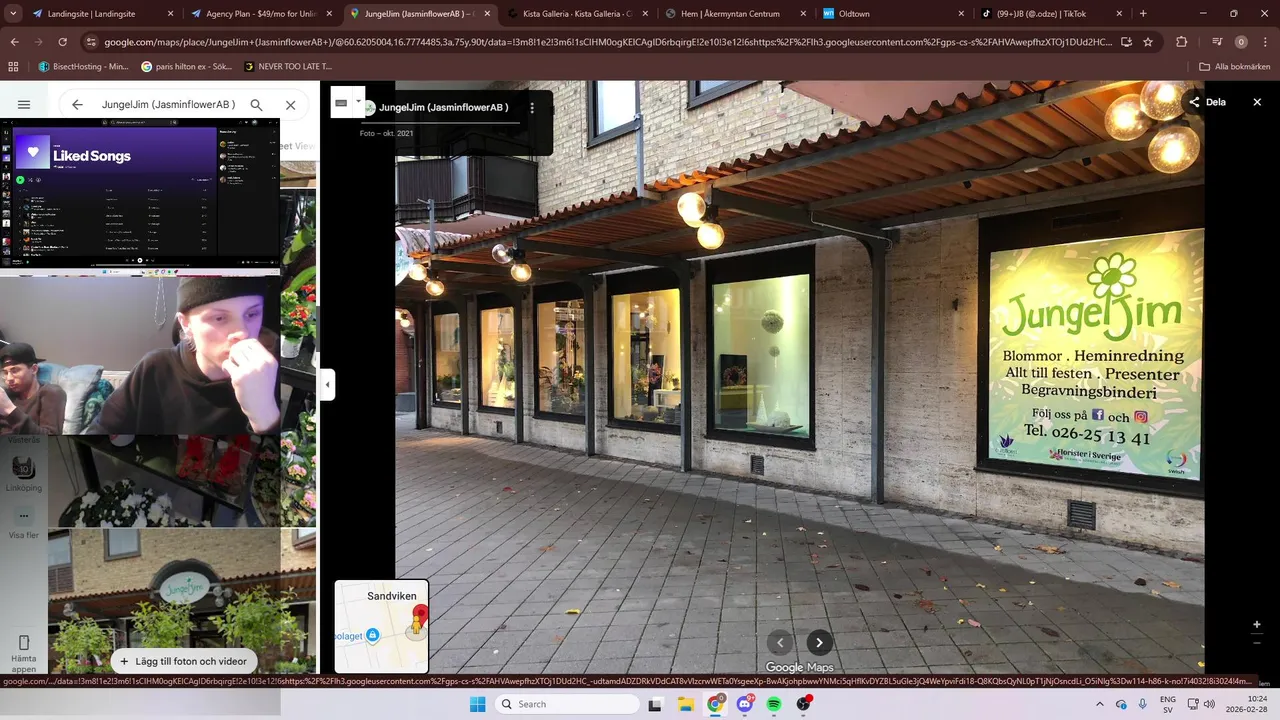Clear the JungelJim search text
This screenshot has height=720, width=1280.
[x=290, y=104]
